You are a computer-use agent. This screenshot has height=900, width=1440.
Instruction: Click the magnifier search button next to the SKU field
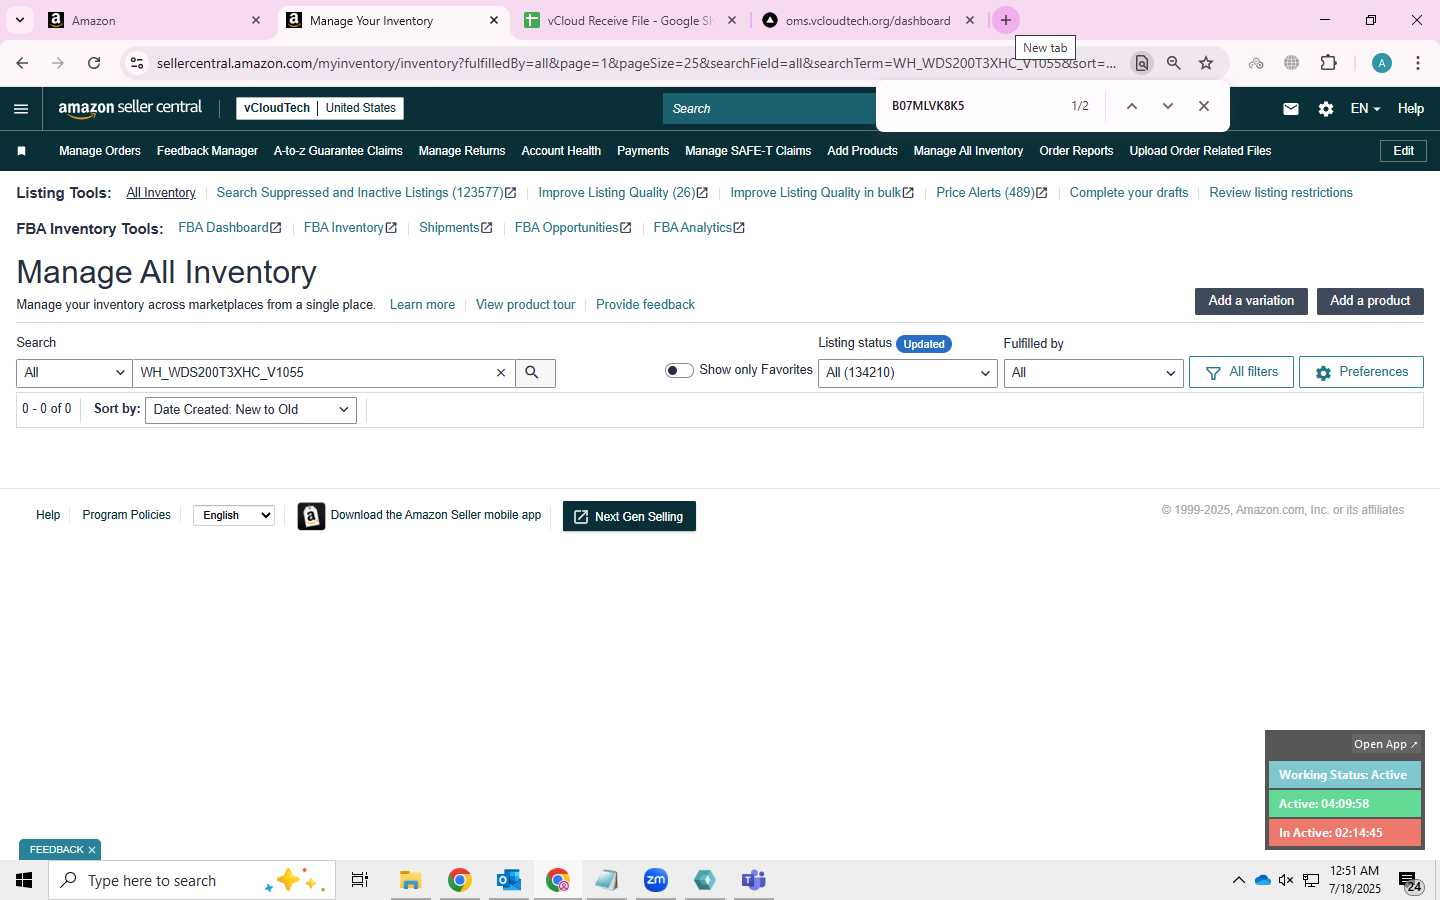(x=535, y=373)
